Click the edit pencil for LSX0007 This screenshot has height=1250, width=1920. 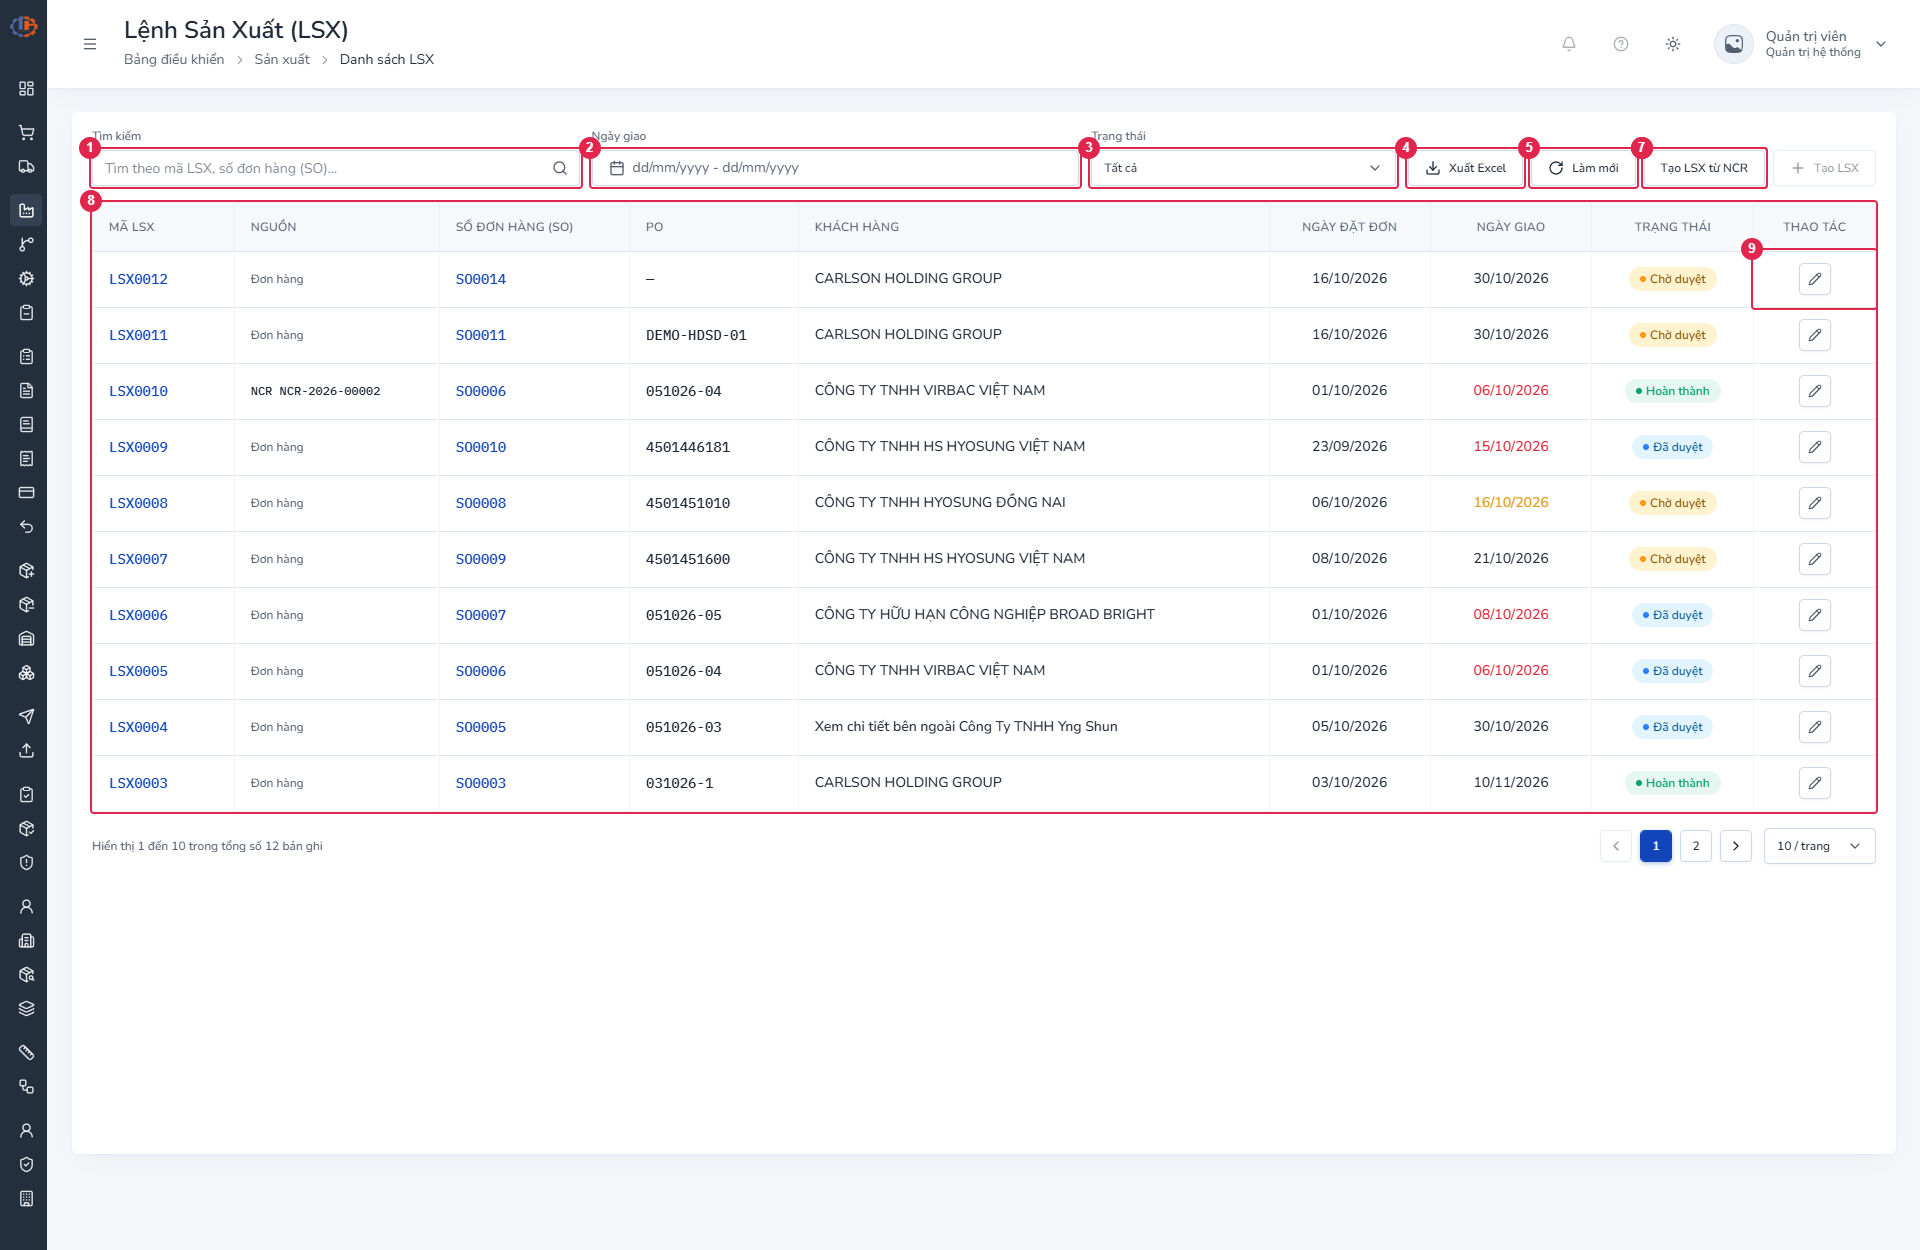click(x=1814, y=559)
